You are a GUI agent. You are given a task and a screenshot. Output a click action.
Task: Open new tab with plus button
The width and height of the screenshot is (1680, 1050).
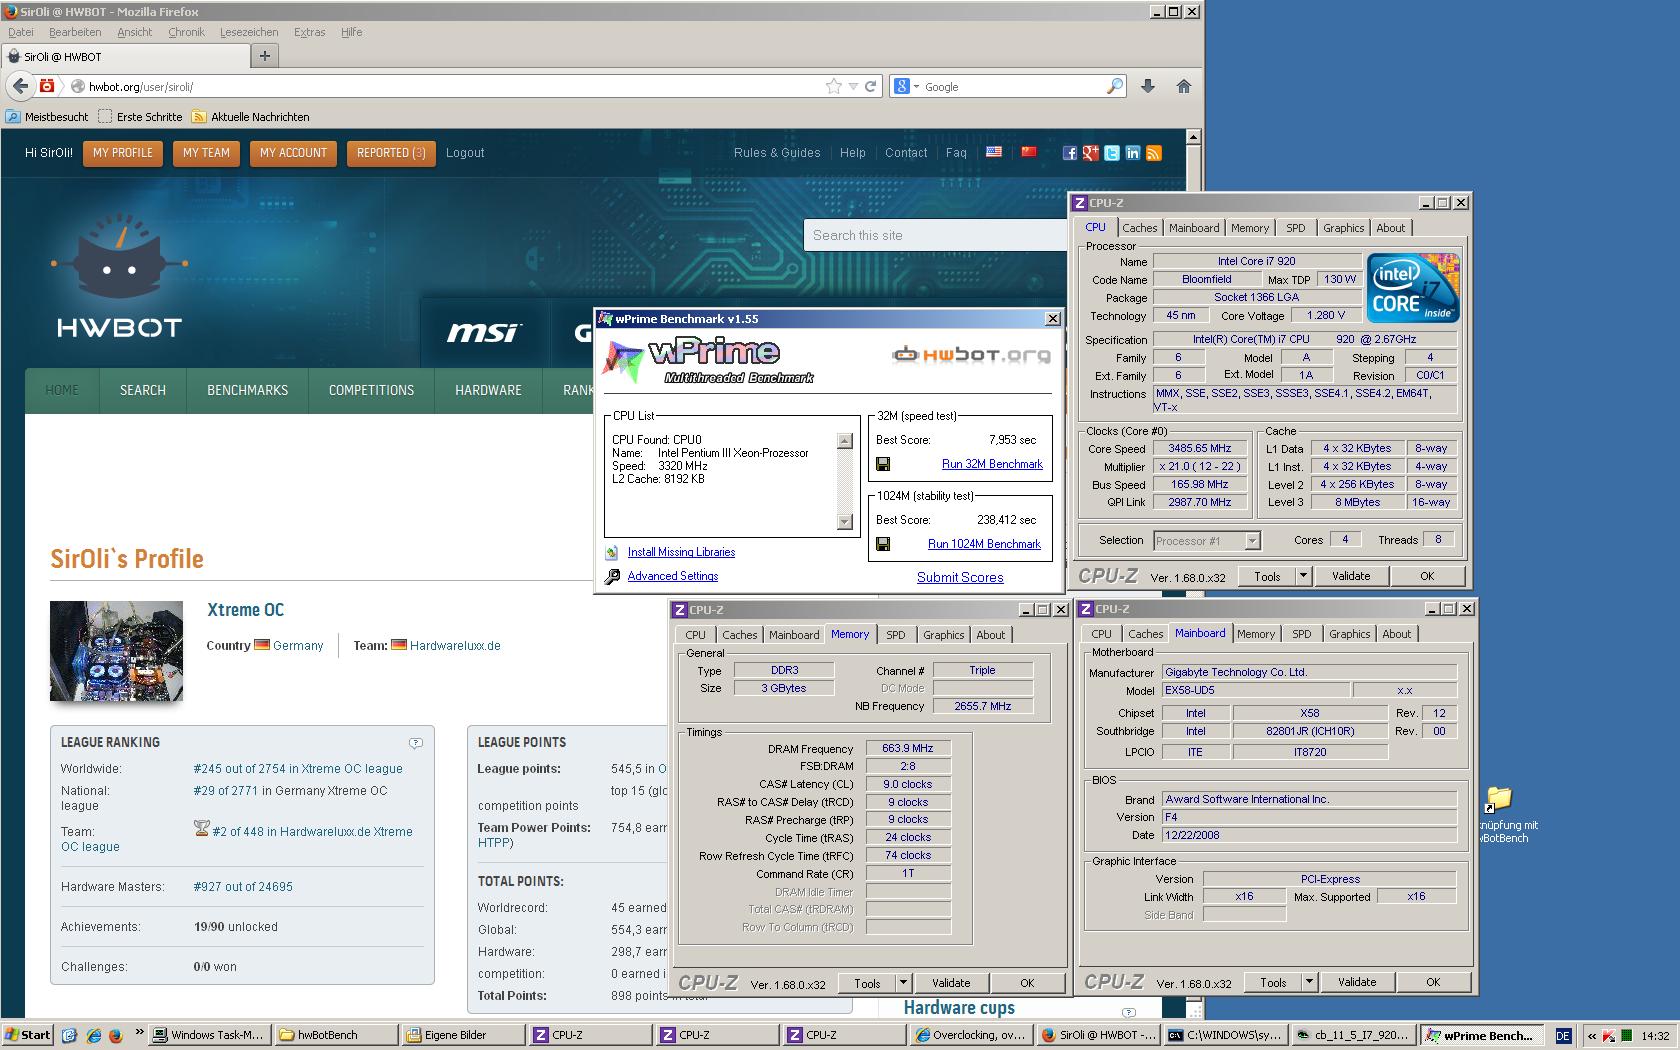point(264,56)
